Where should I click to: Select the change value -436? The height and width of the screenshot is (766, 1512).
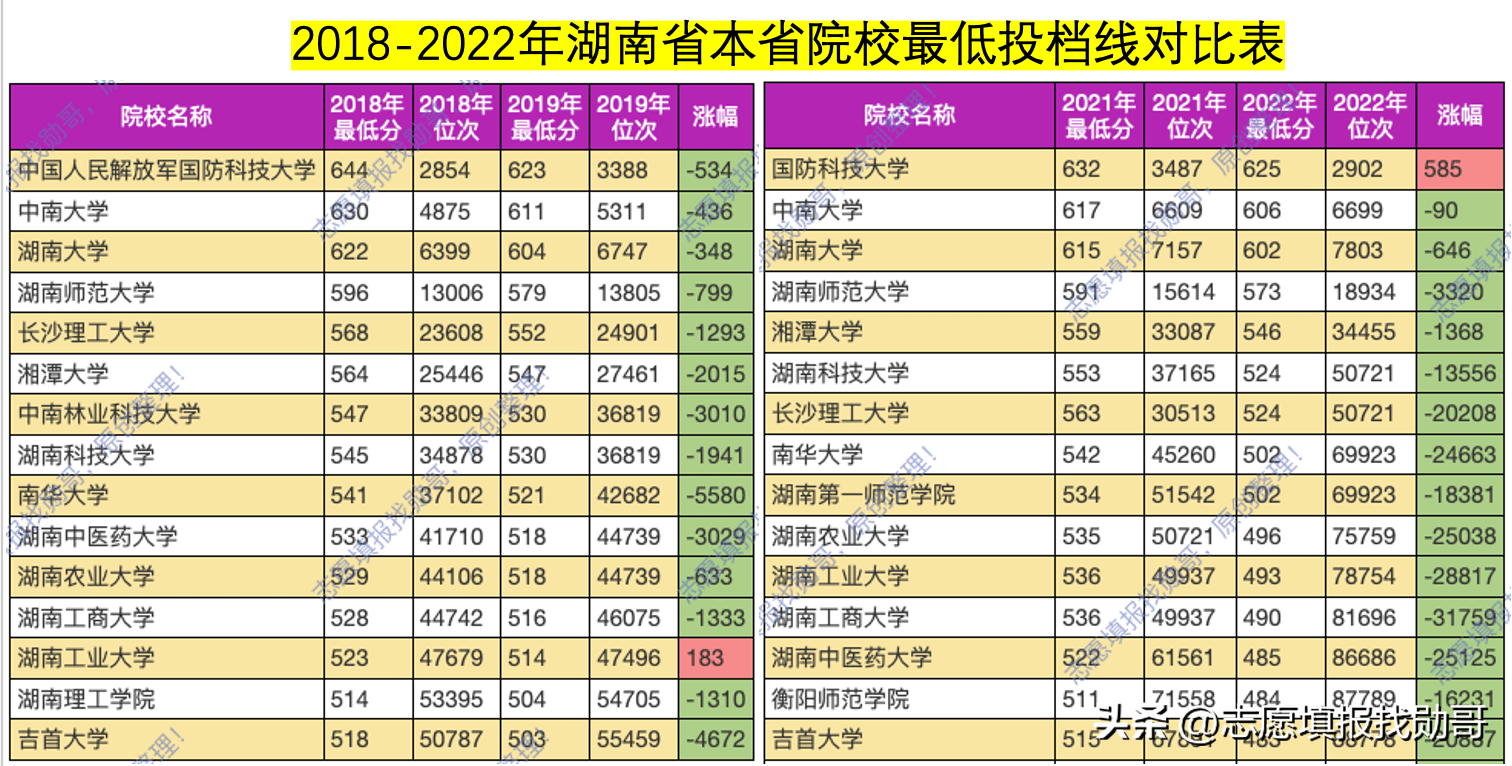coord(710,212)
